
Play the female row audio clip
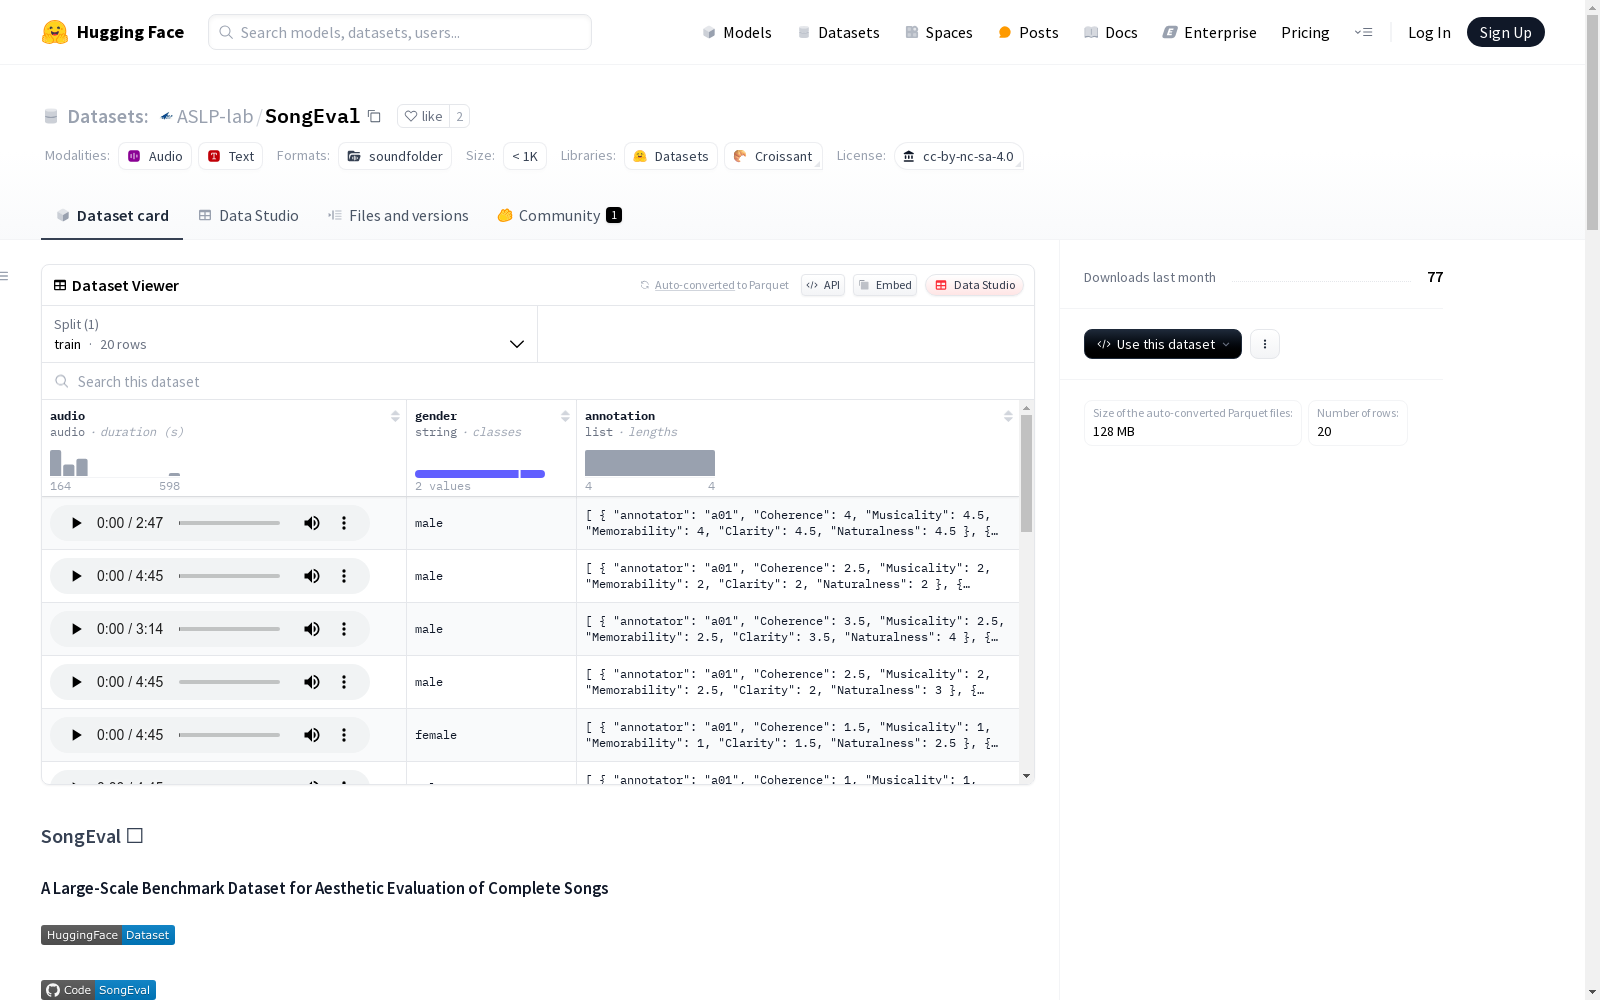pos(76,735)
